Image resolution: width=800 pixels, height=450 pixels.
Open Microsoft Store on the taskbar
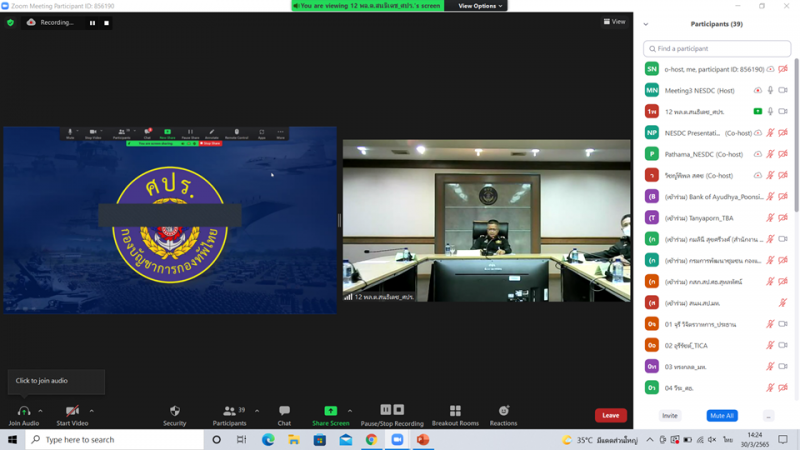tap(320, 439)
